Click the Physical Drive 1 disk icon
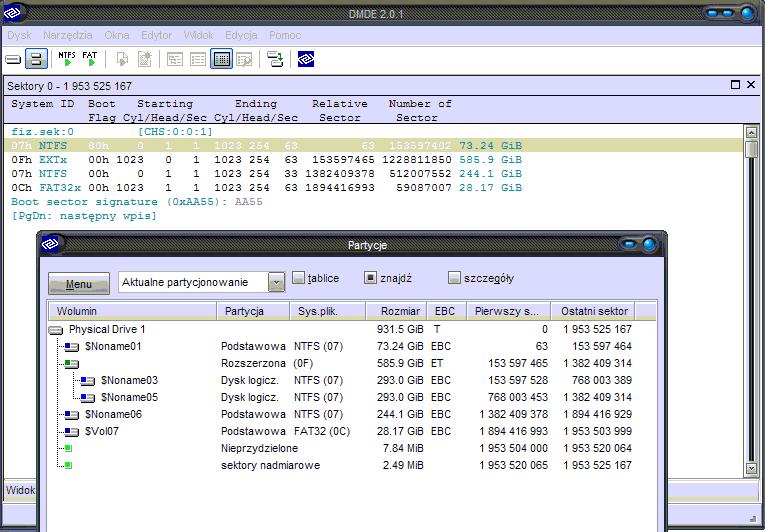The width and height of the screenshot is (765, 532). pos(56,330)
